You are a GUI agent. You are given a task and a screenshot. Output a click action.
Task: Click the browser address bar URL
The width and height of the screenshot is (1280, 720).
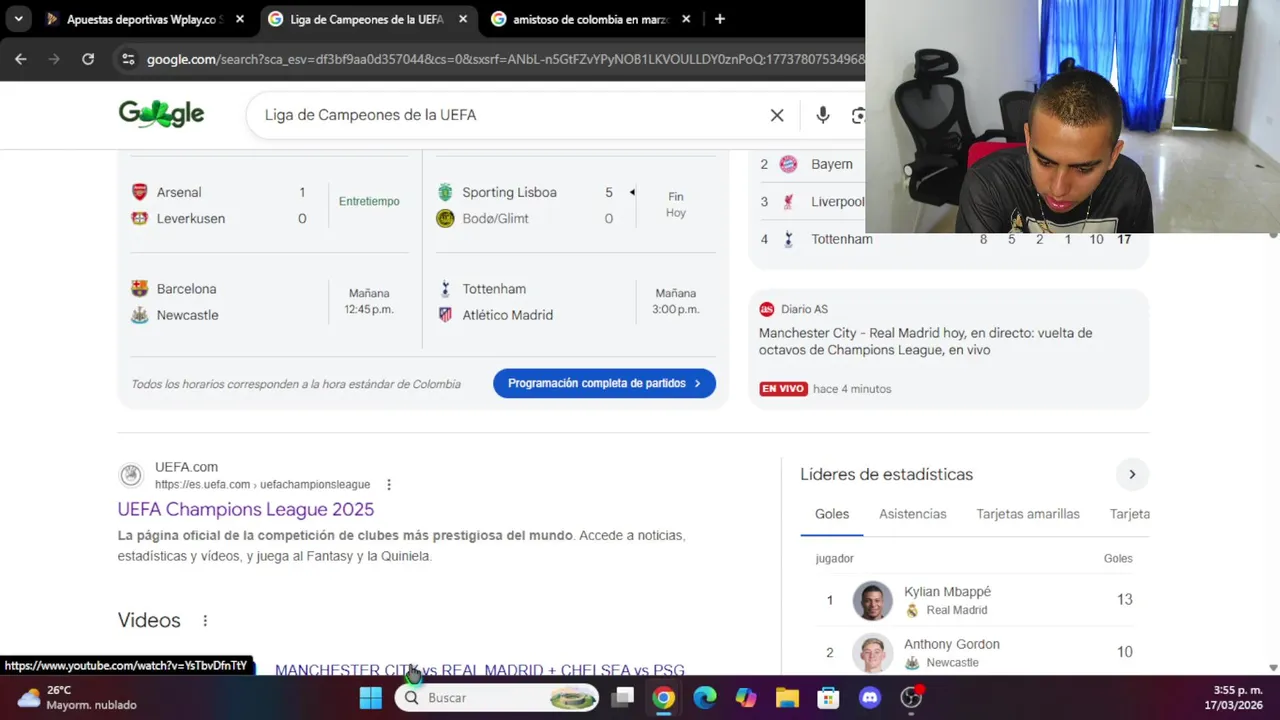tap(505, 59)
